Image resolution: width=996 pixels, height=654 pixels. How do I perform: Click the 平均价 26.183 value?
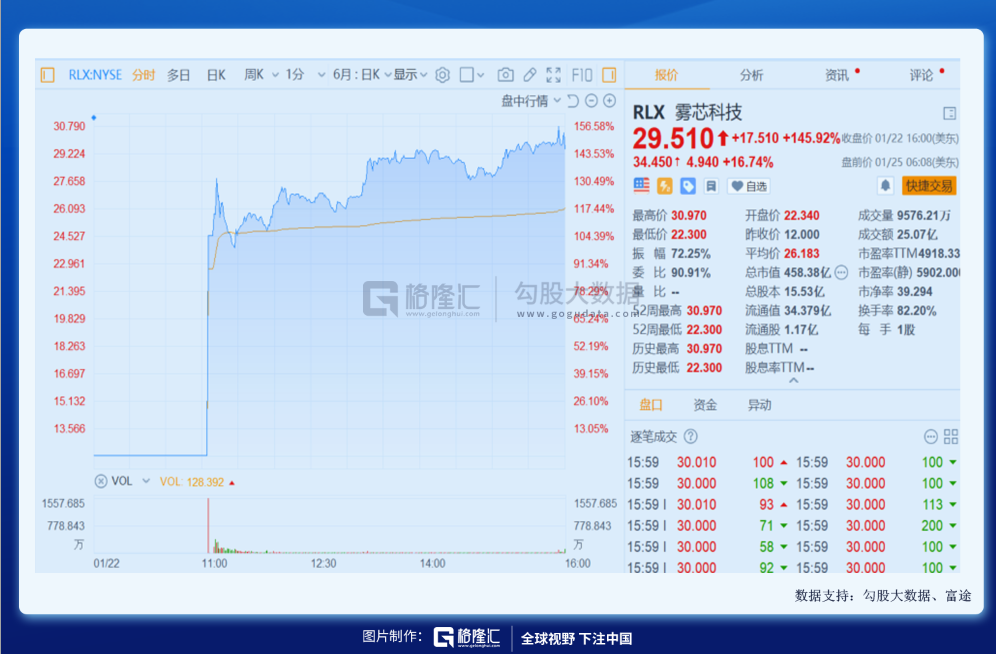[x=801, y=253]
